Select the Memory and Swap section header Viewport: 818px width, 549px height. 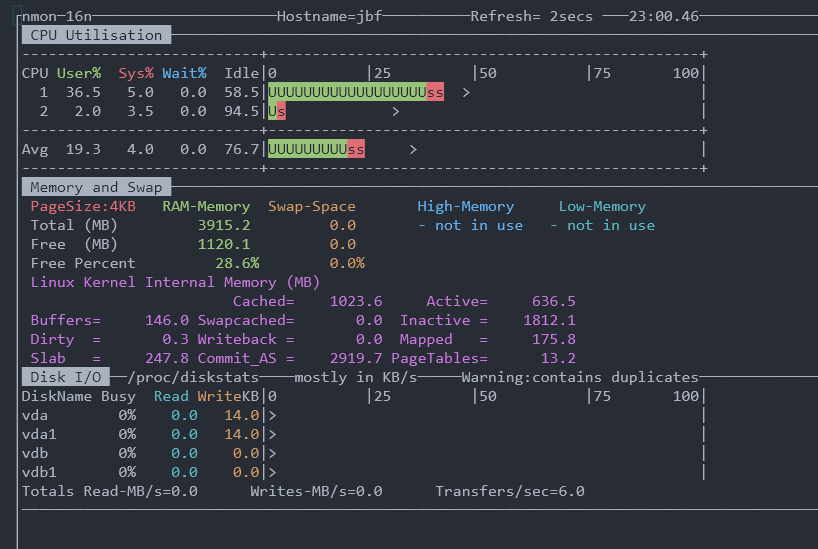pos(96,187)
